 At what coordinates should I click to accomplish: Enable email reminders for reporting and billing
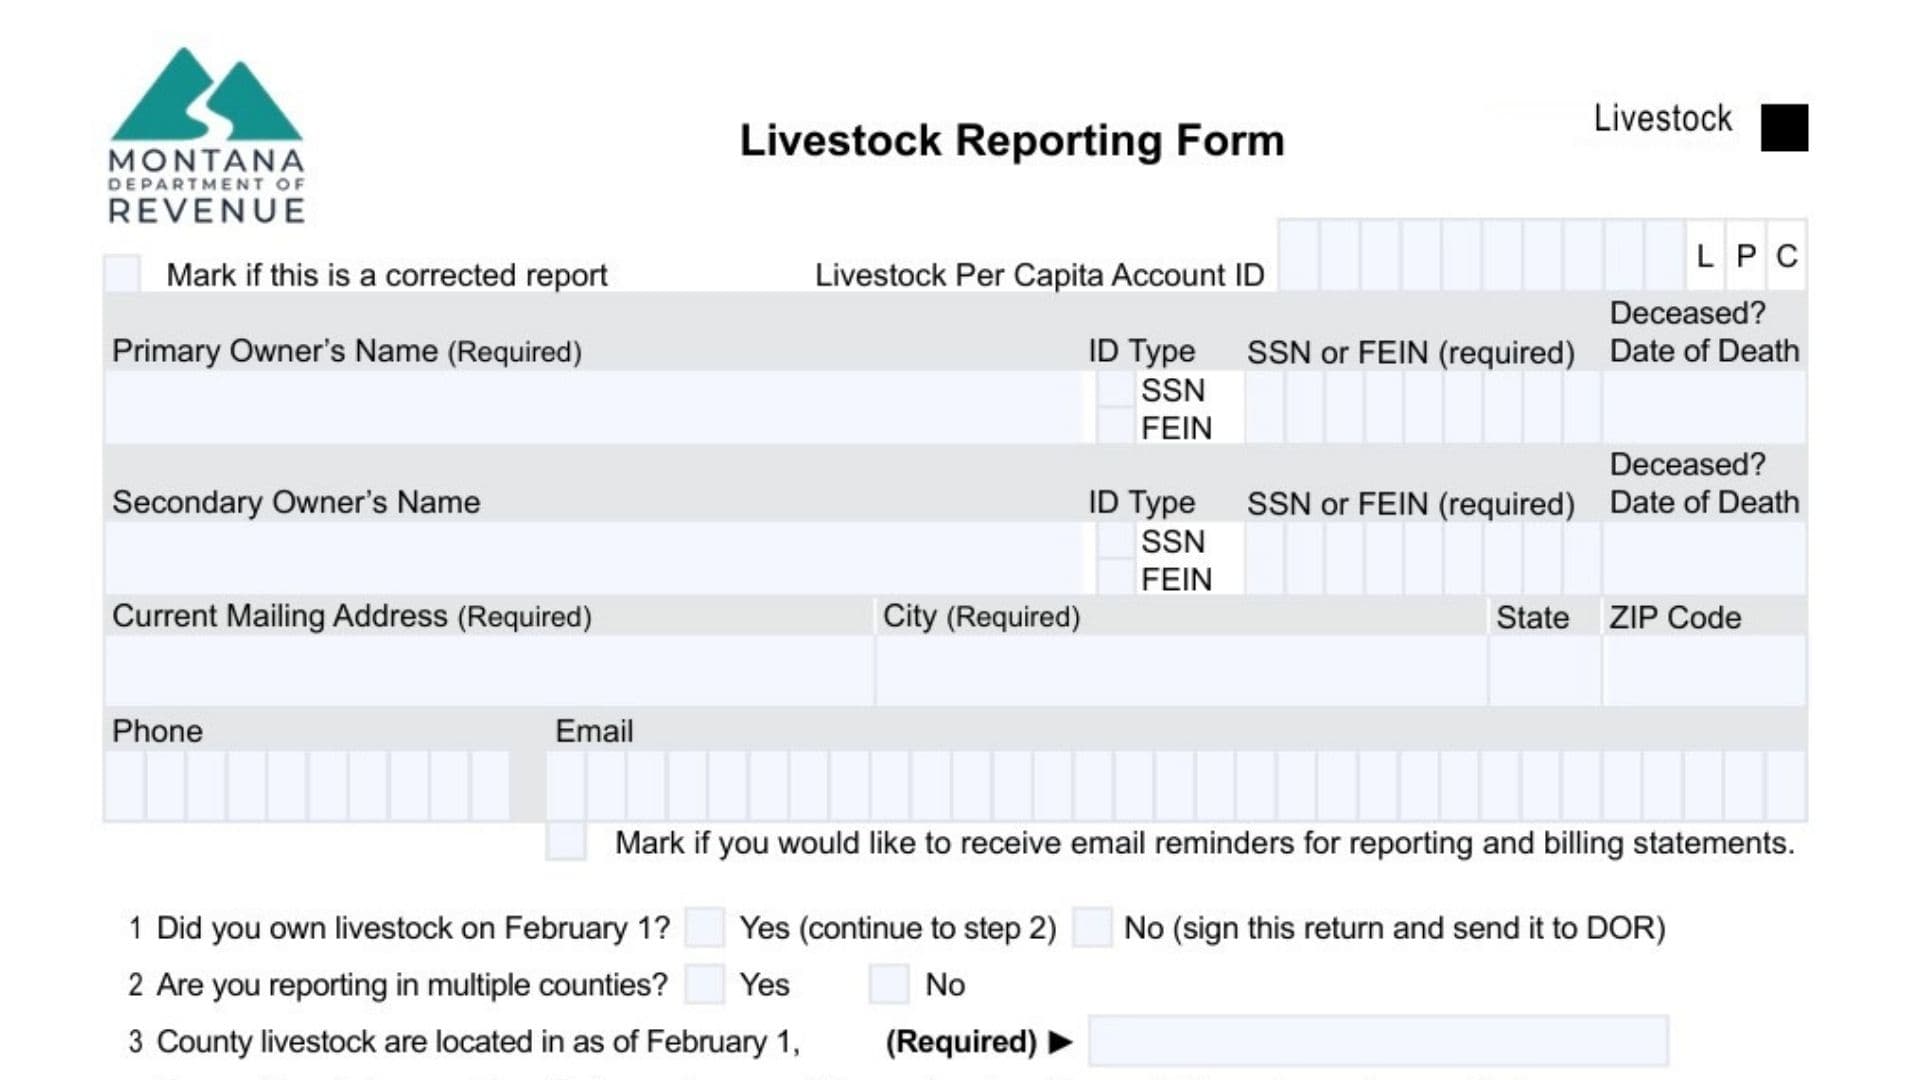pyautogui.click(x=567, y=843)
